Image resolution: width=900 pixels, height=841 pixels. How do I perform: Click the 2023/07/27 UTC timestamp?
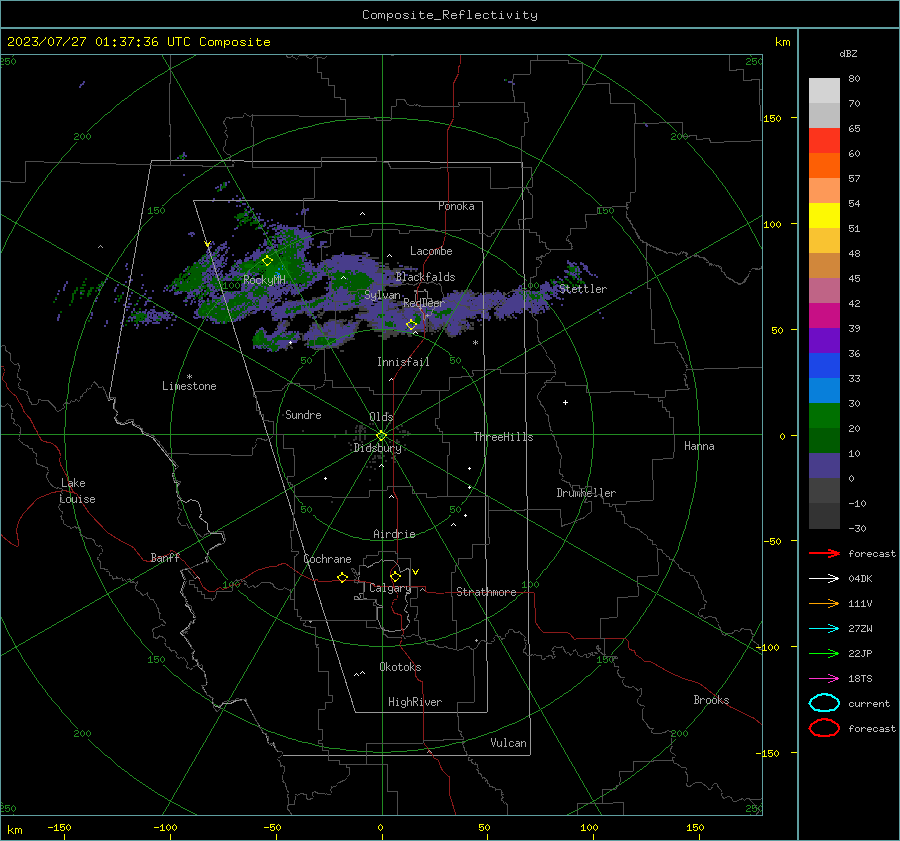point(138,42)
